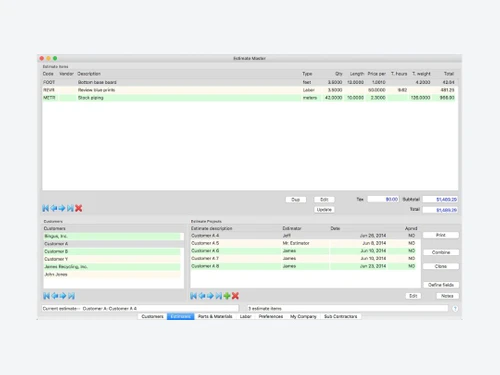Click the Current estimate status field

140,309
